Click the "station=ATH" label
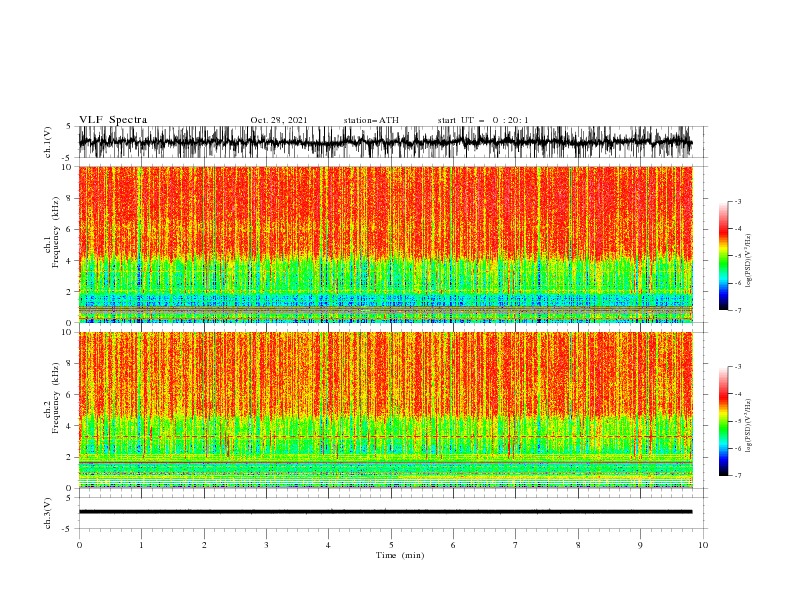Image resolution: width=792 pixels, height=612 pixels. coord(371,120)
